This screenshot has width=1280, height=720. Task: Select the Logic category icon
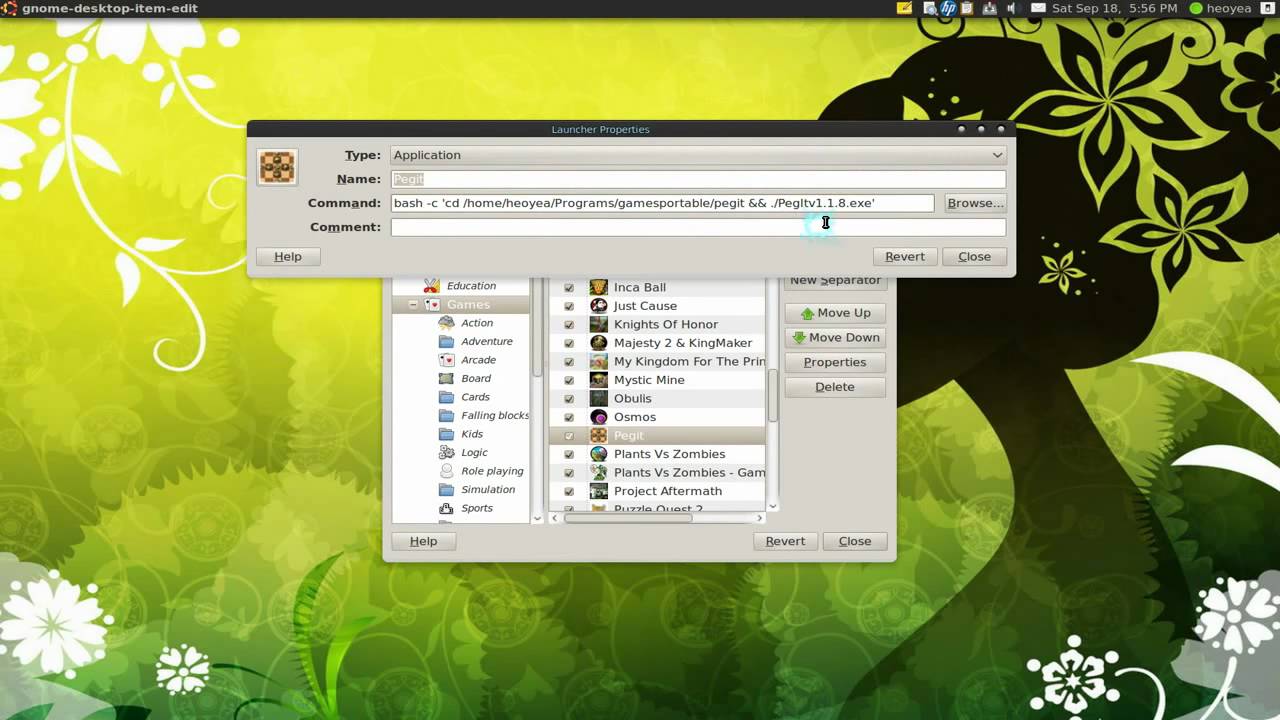[x=446, y=453]
